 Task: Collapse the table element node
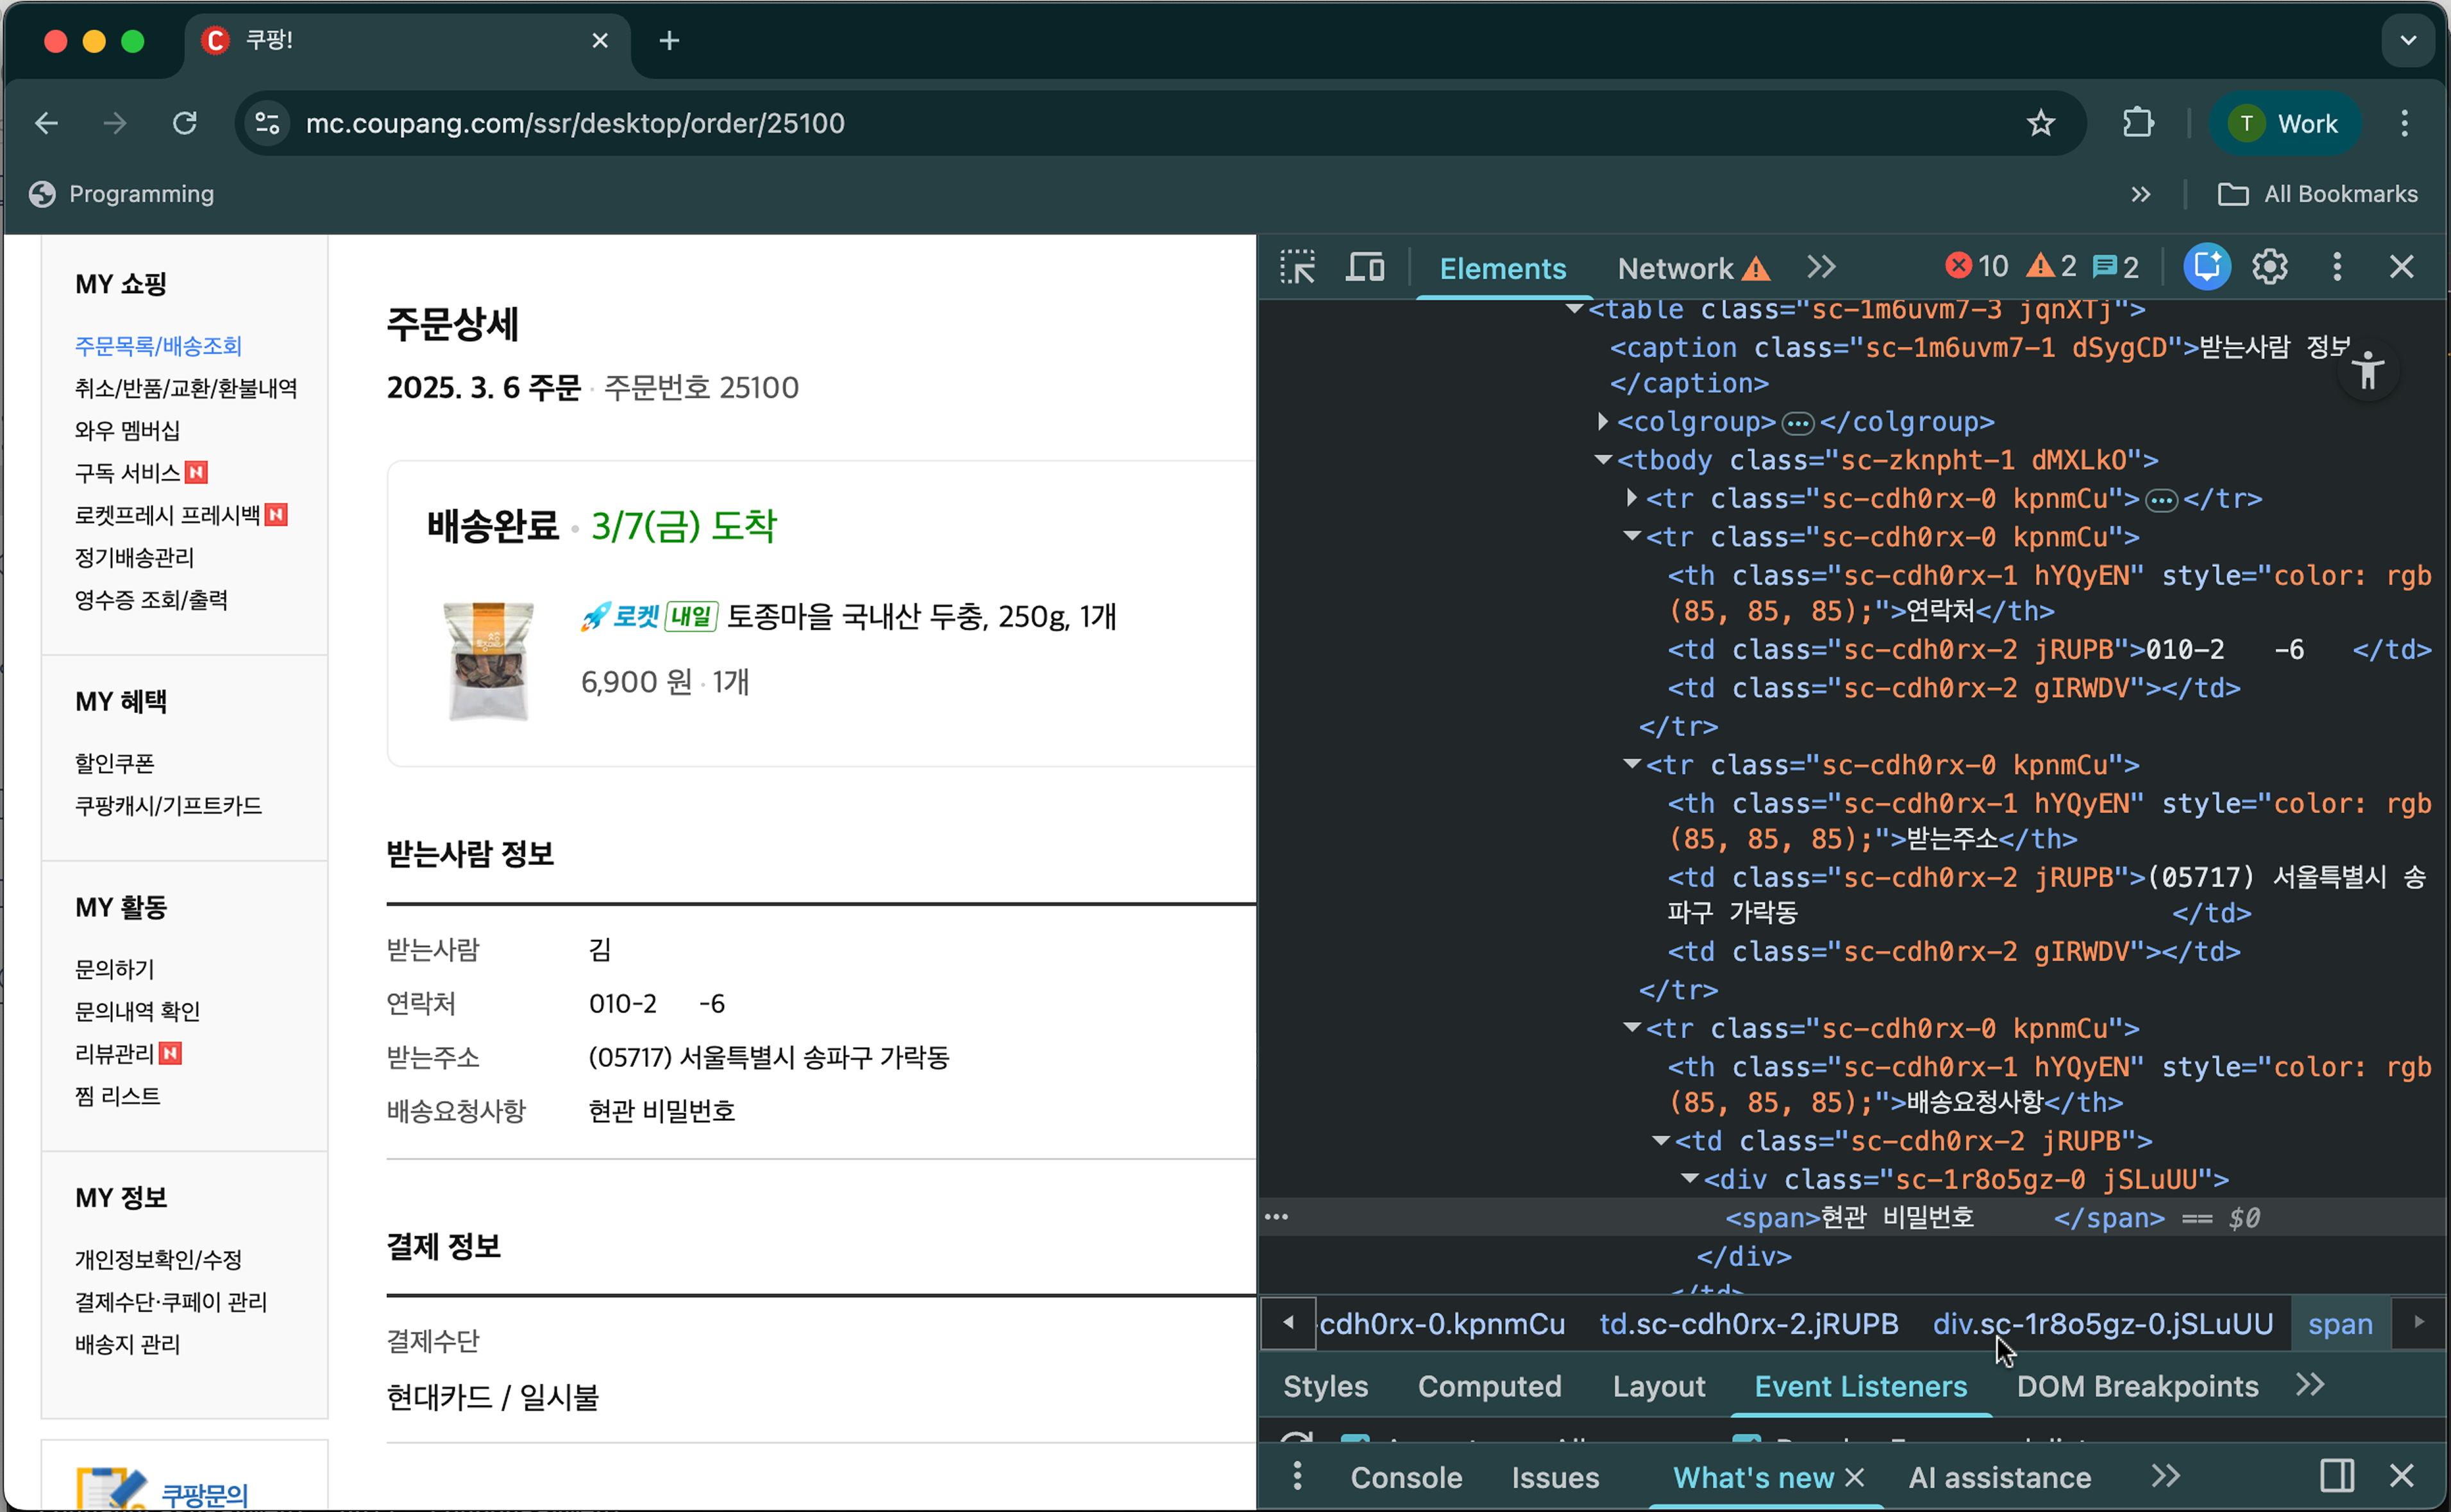1574,309
